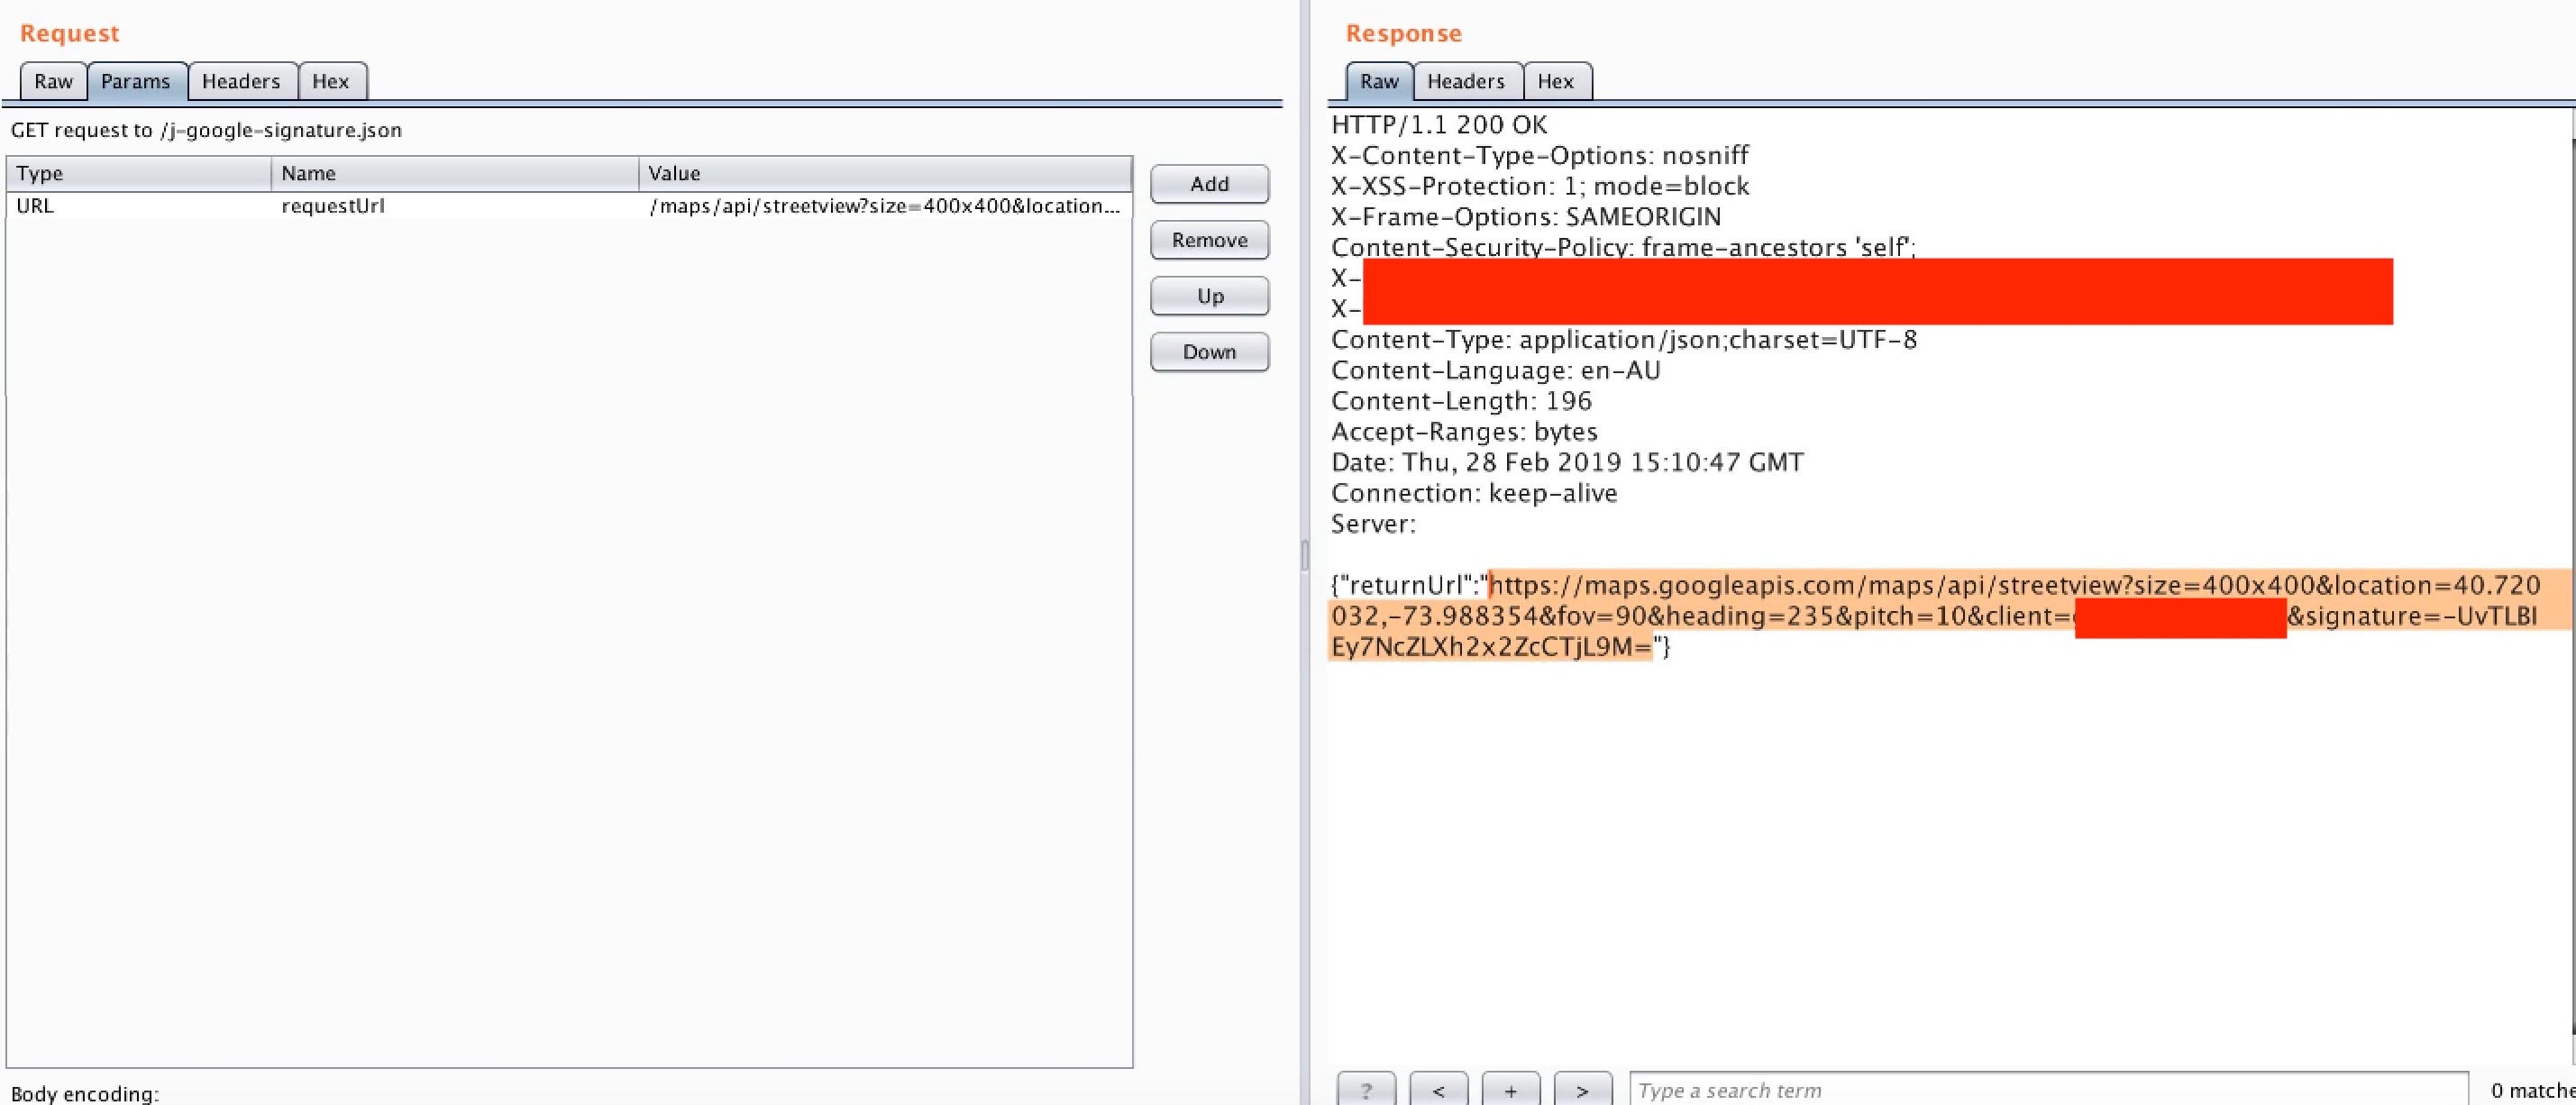Sort by the Type column header
The image size is (2576, 1105).
point(139,173)
